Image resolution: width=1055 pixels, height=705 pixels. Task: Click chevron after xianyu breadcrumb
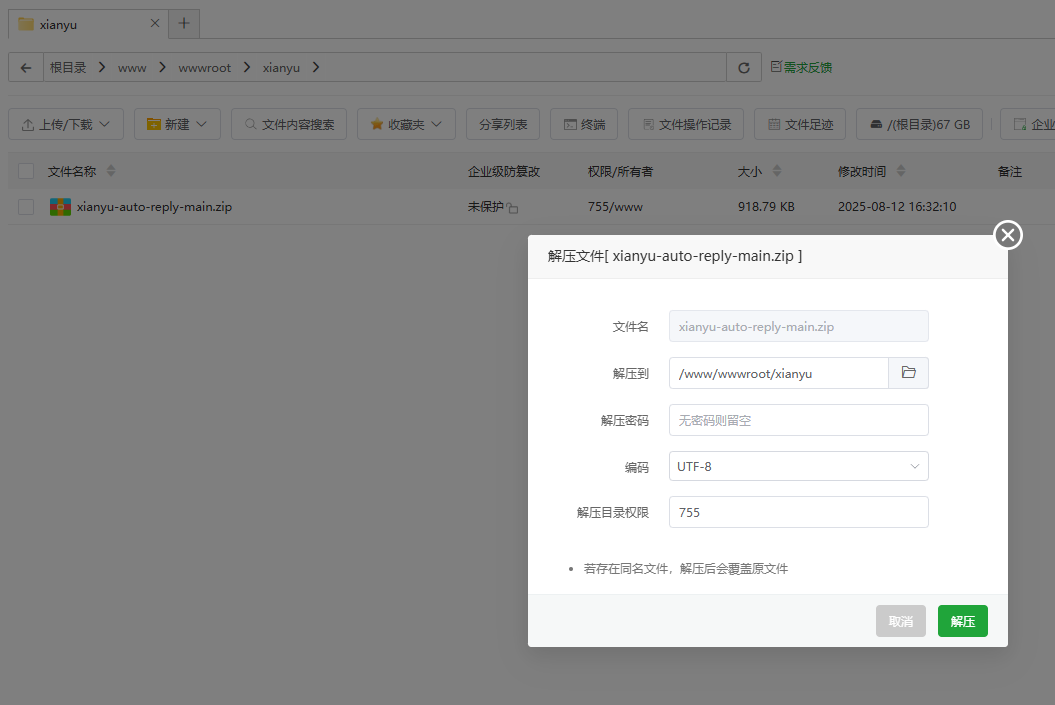(316, 67)
